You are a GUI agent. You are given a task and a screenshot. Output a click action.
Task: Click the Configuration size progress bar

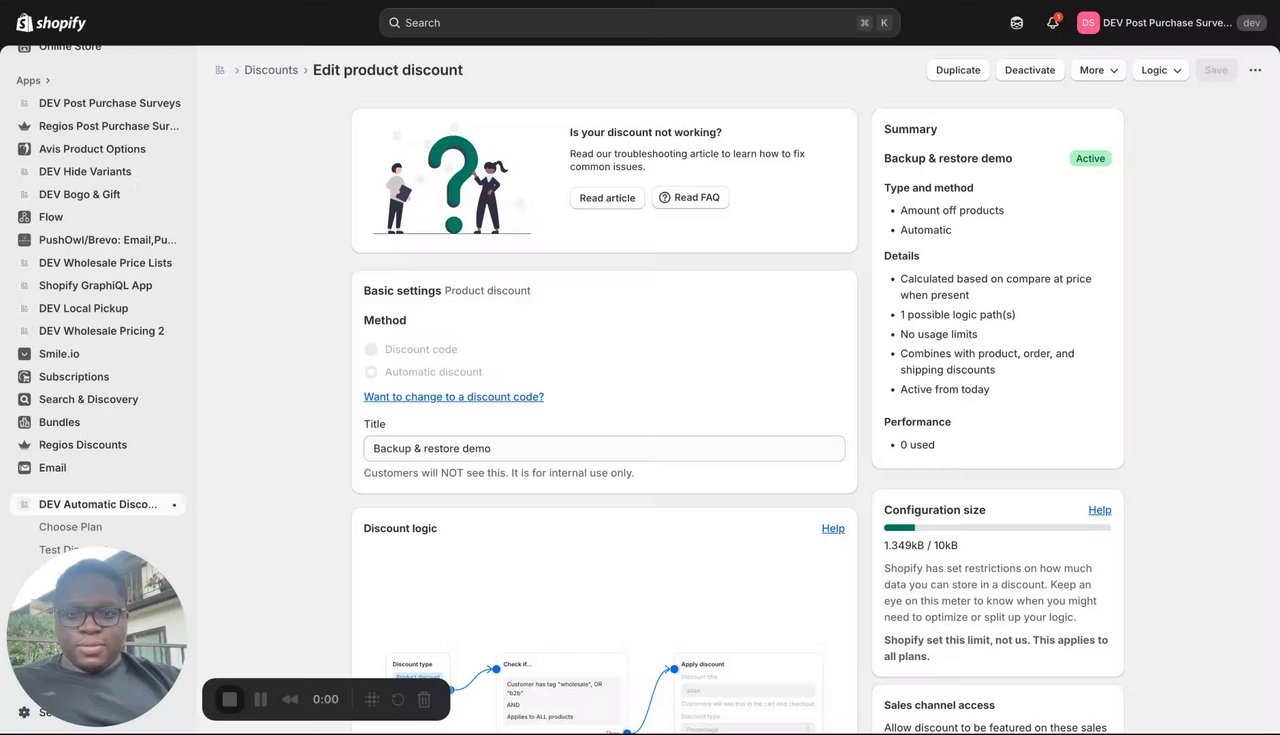997,527
